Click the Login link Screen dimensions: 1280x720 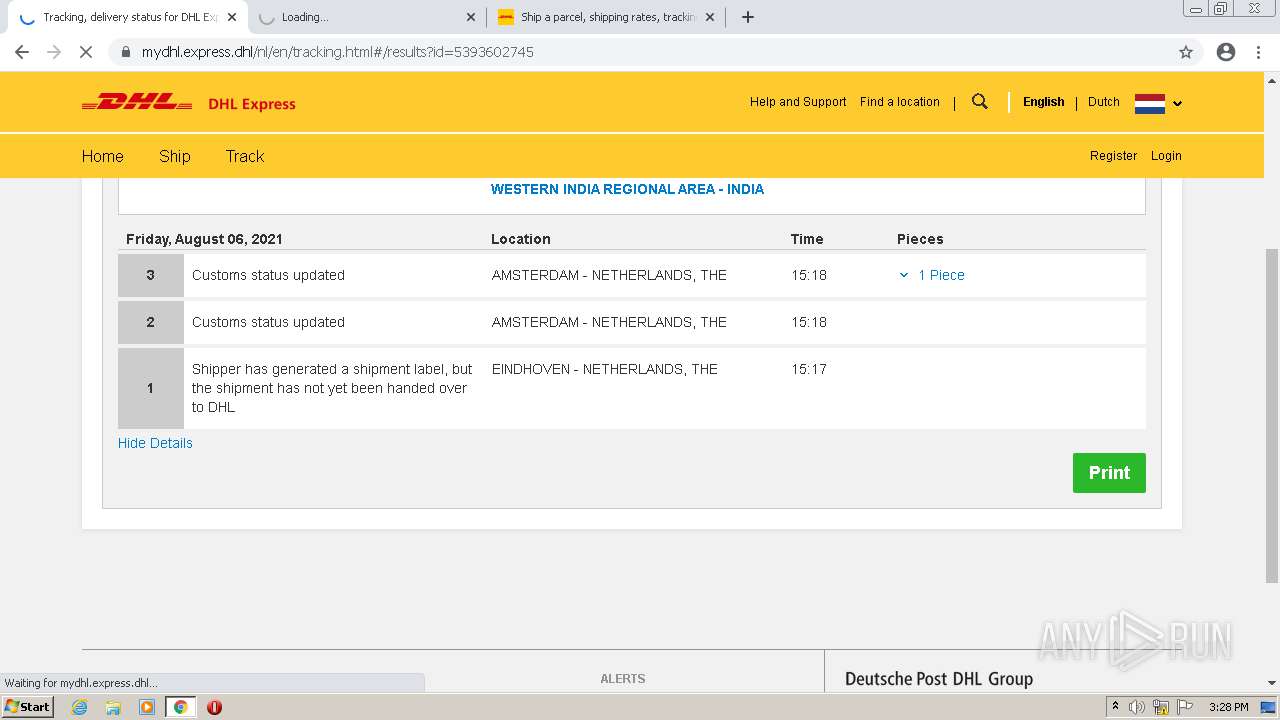click(1166, 156)
